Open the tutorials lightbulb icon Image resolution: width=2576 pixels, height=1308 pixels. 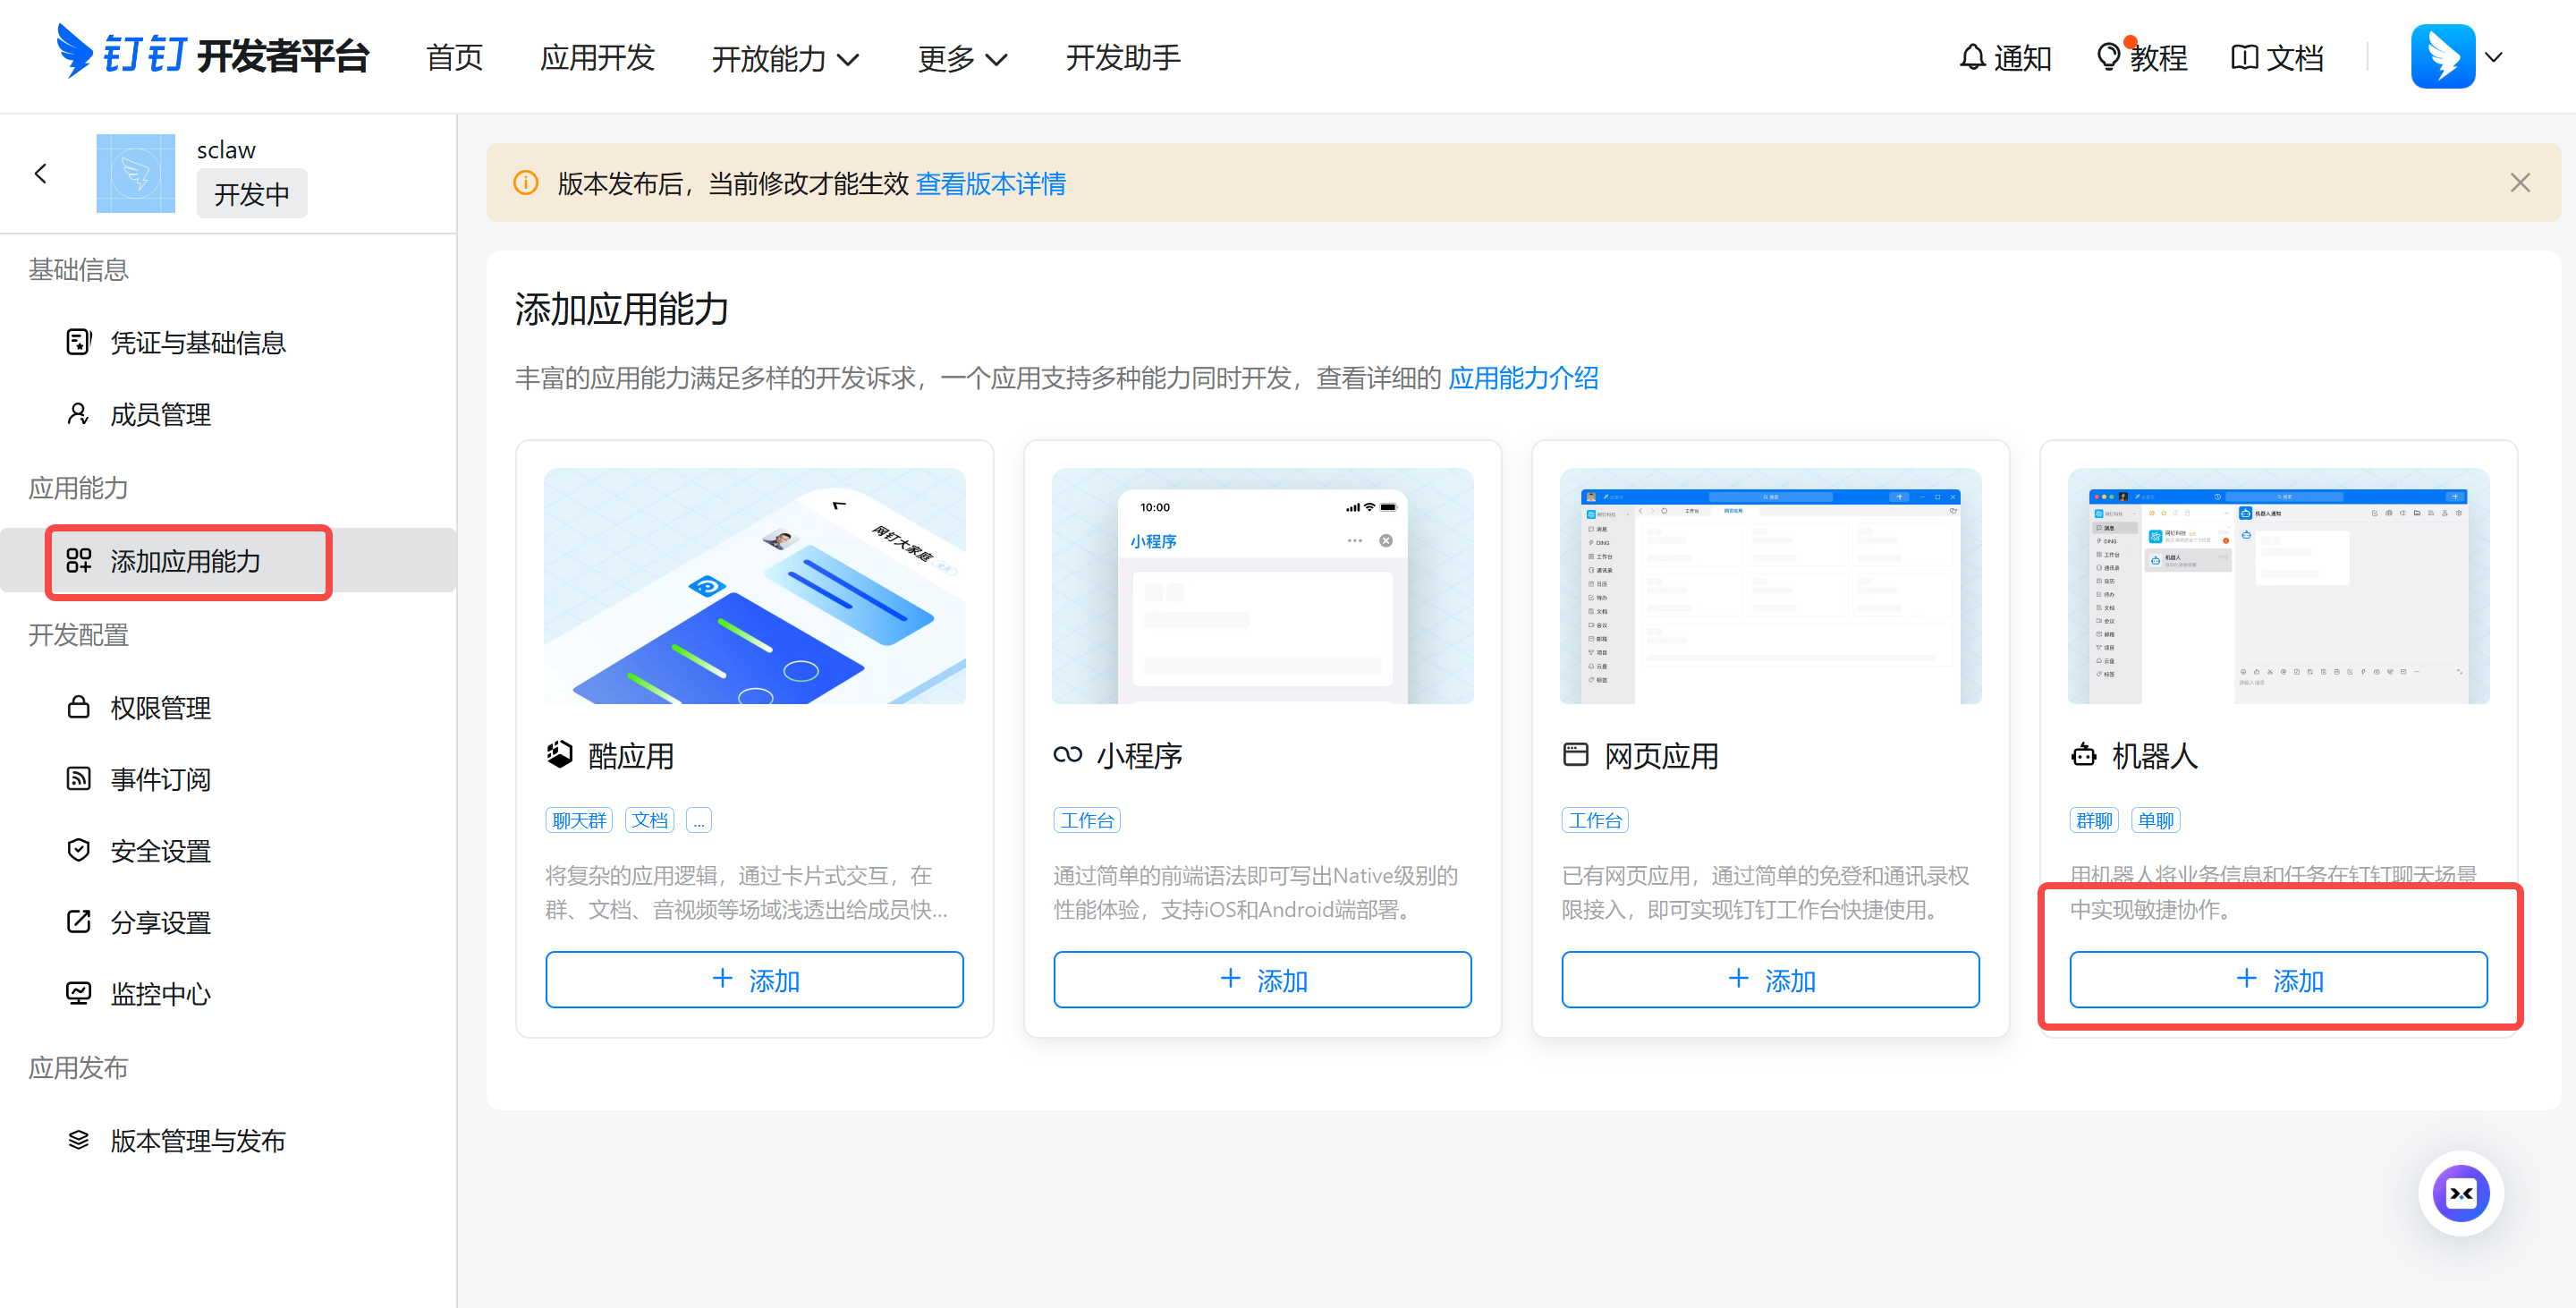2108,57
